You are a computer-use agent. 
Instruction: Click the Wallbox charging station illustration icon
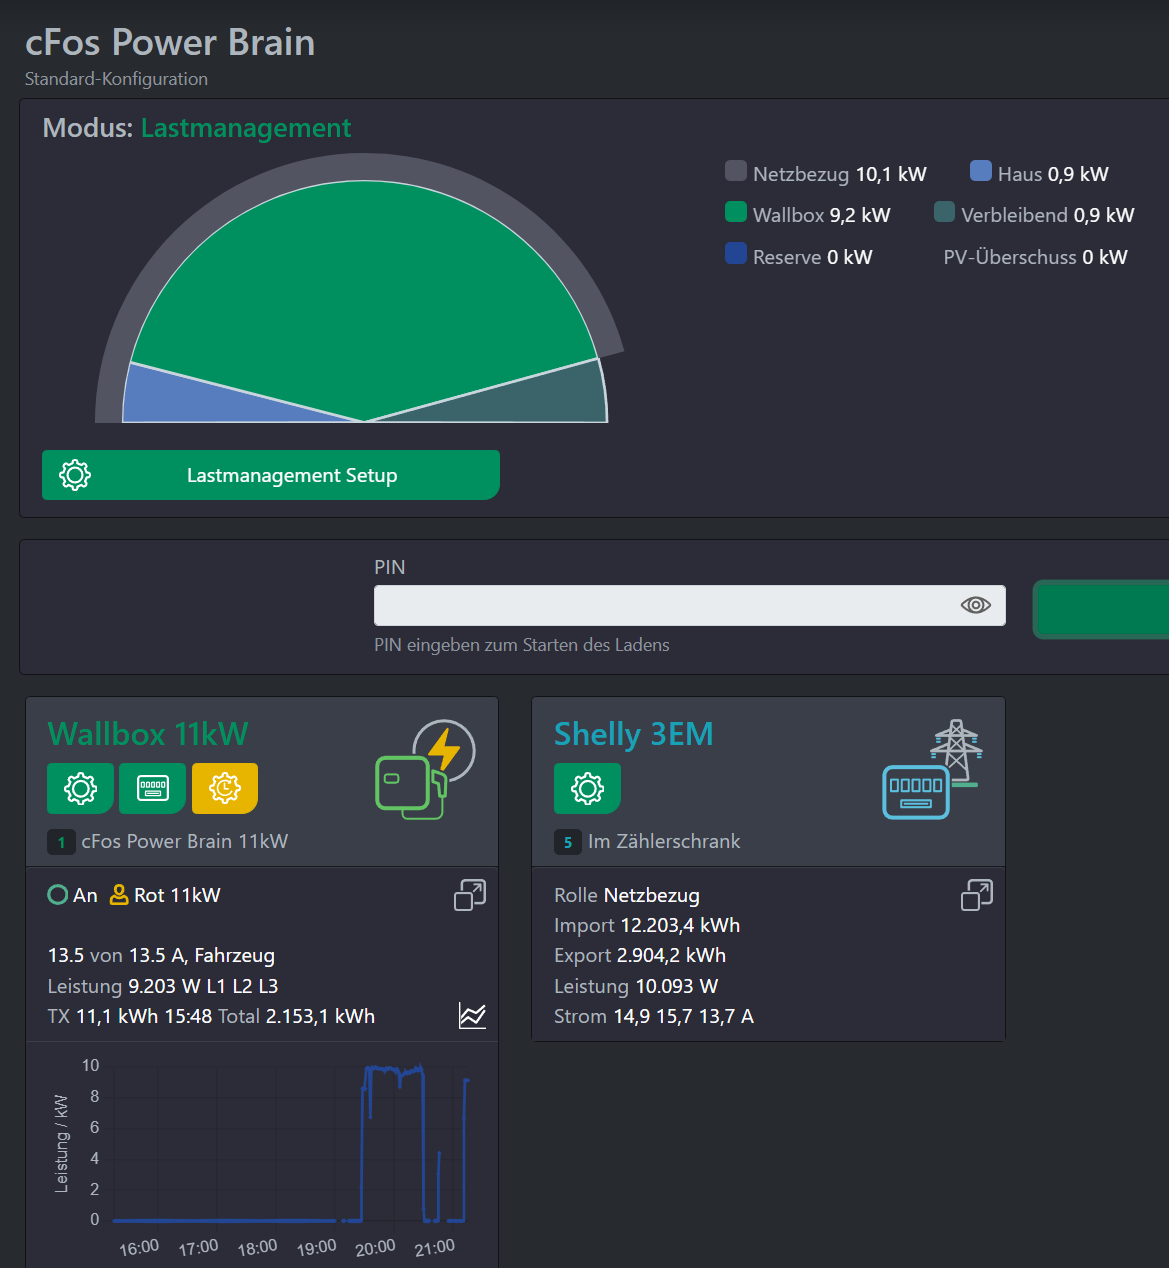tap(425, 769)
